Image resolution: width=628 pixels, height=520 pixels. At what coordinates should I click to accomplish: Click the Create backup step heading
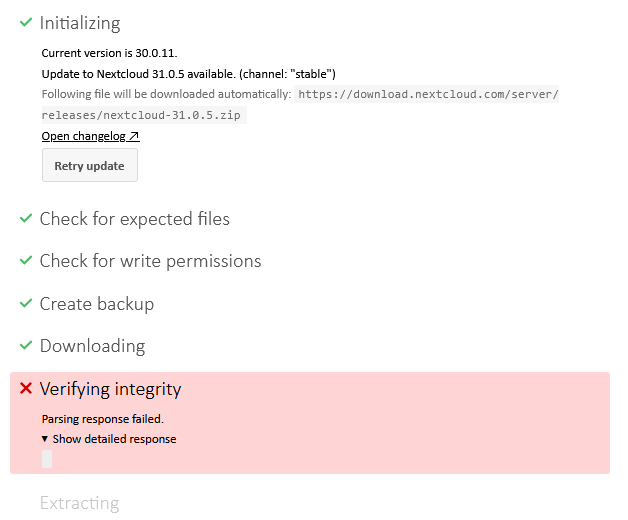[x=97, y=304]
